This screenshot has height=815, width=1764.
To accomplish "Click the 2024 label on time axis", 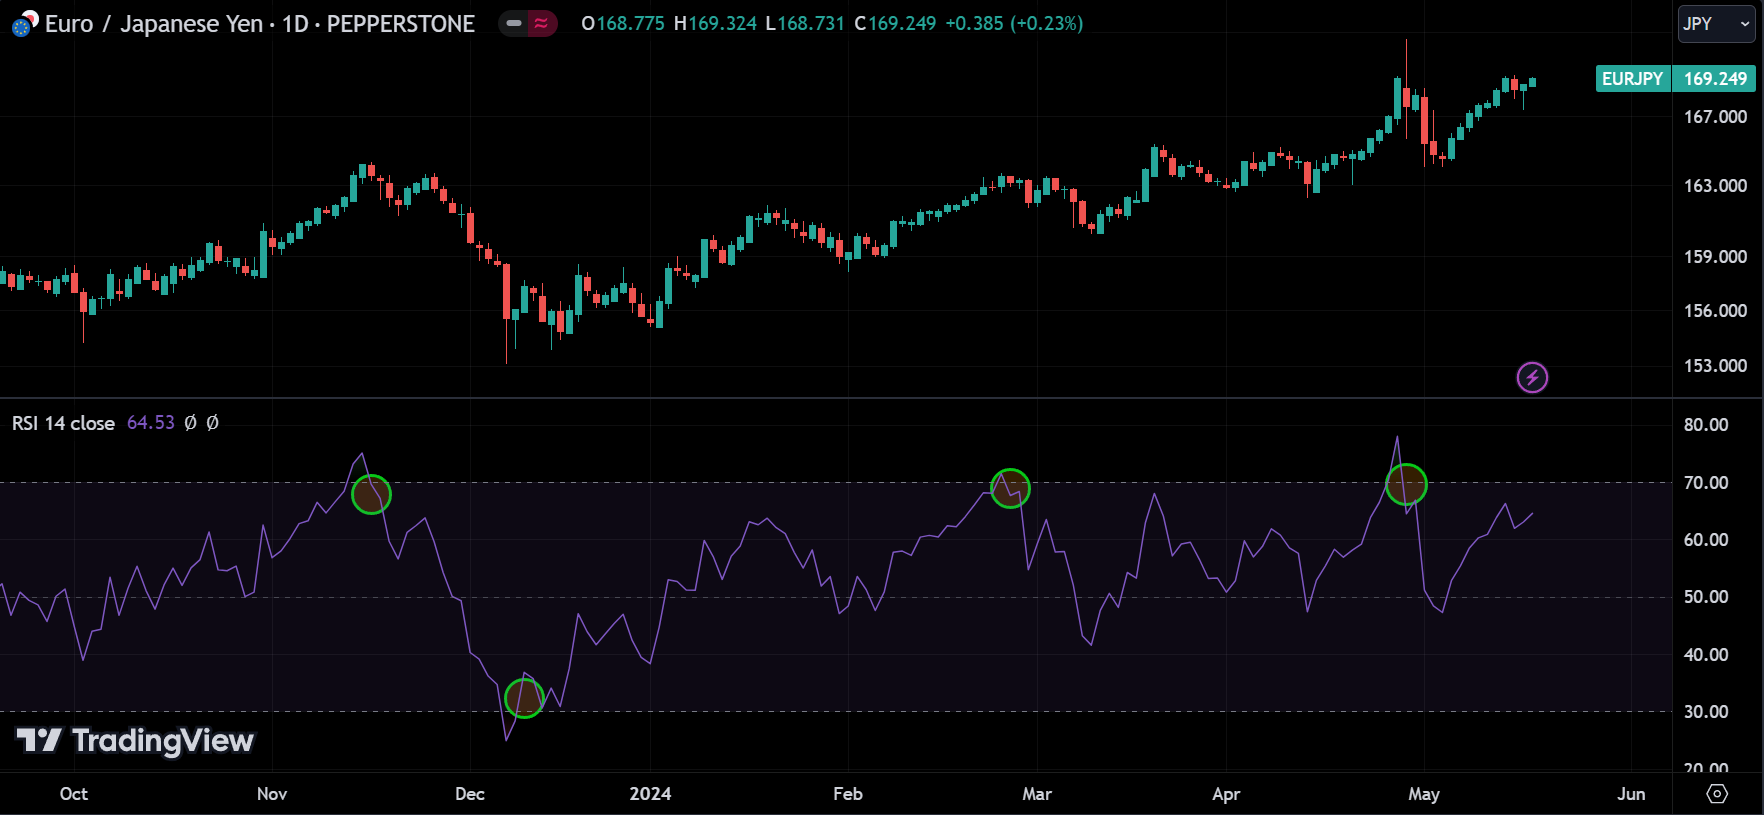I will [650, 793].
